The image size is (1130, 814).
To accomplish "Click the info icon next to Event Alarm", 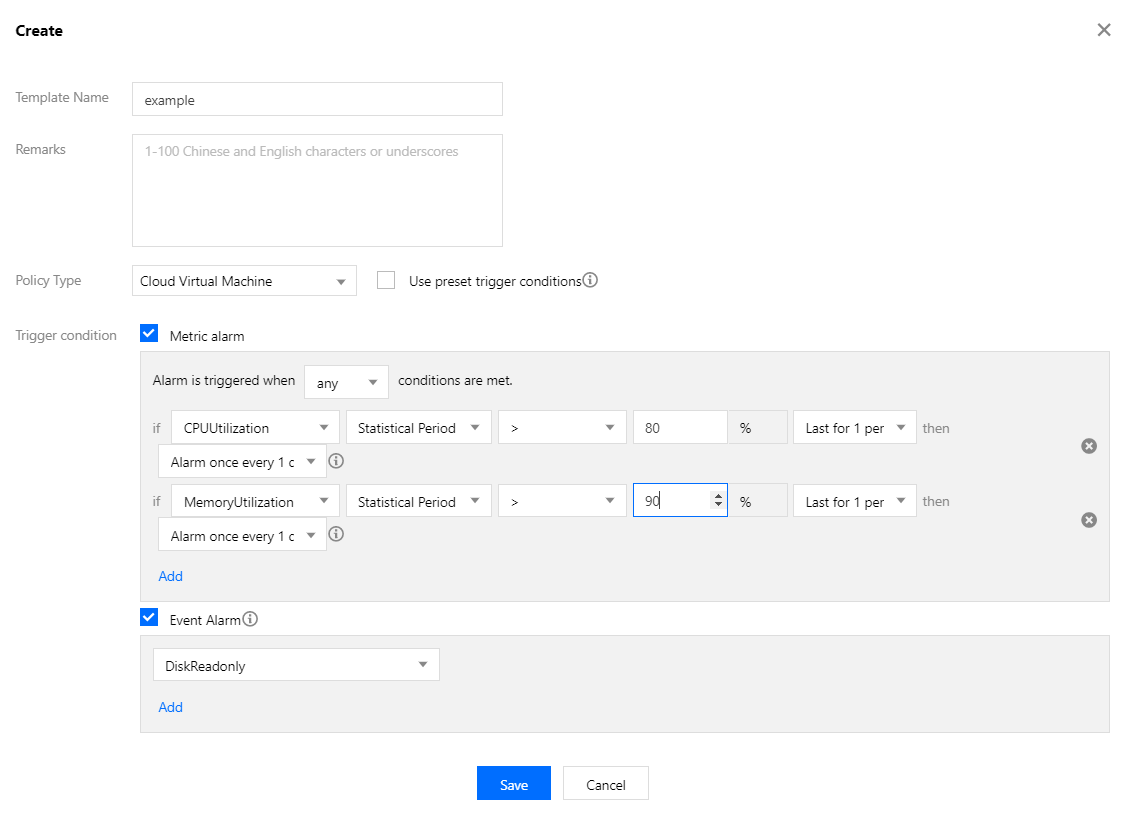I will click(251, 618).
